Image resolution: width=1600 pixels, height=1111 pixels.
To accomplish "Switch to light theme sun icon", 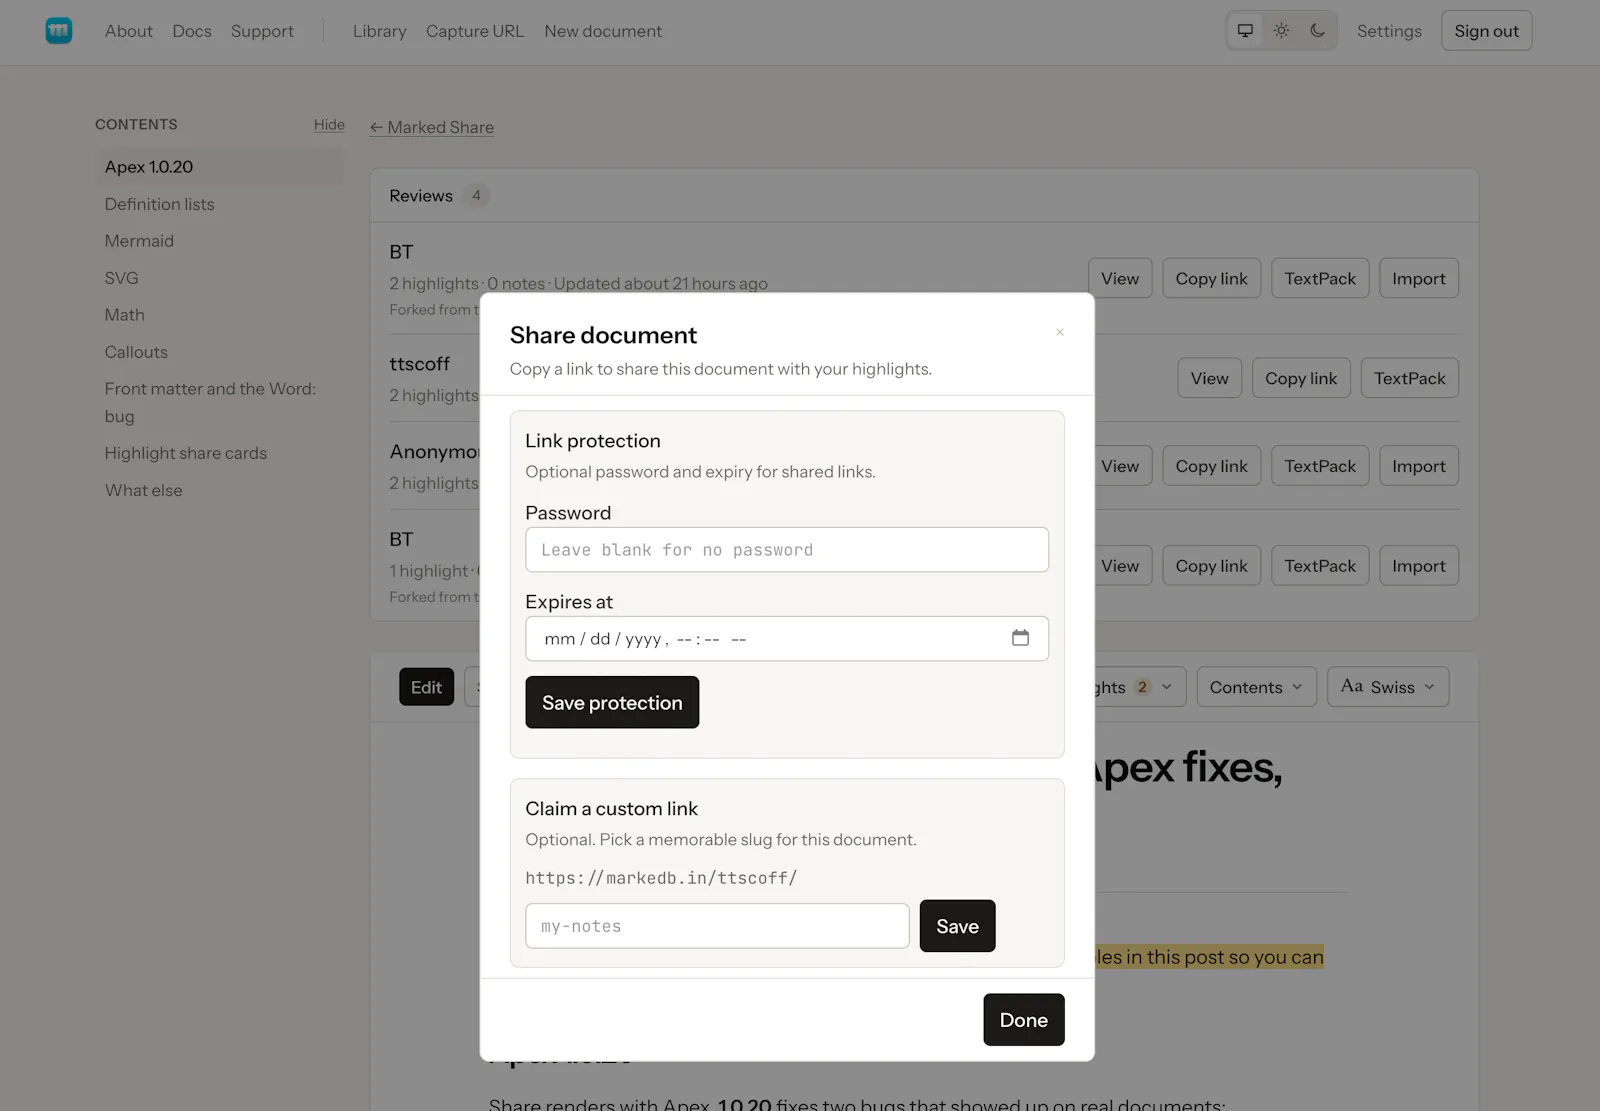I will tap(1281, 31).
